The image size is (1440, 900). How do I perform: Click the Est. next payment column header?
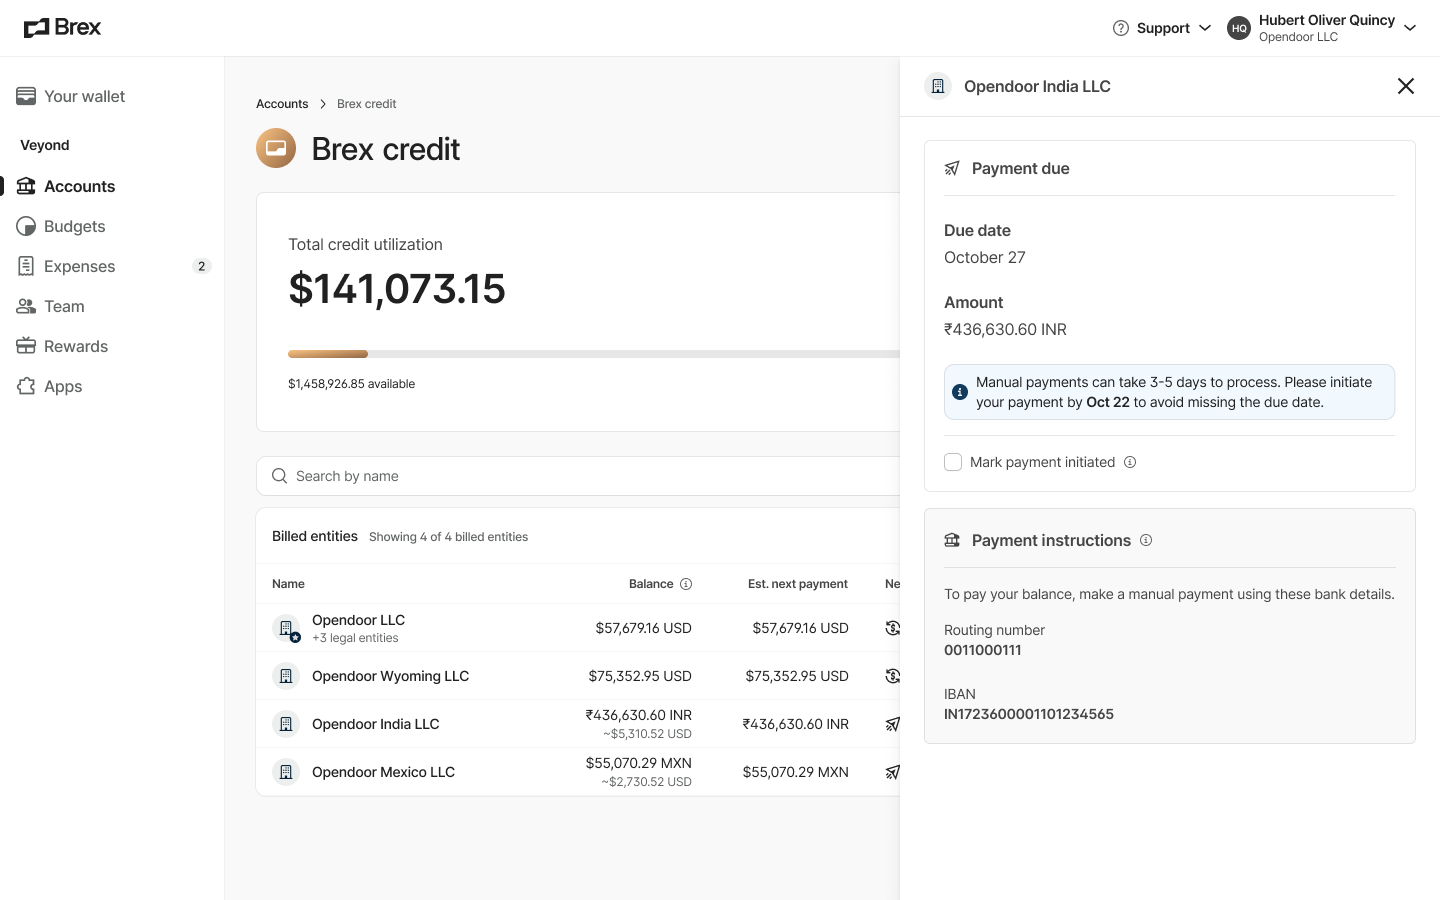pyautogui.click(x=798, y=584)
